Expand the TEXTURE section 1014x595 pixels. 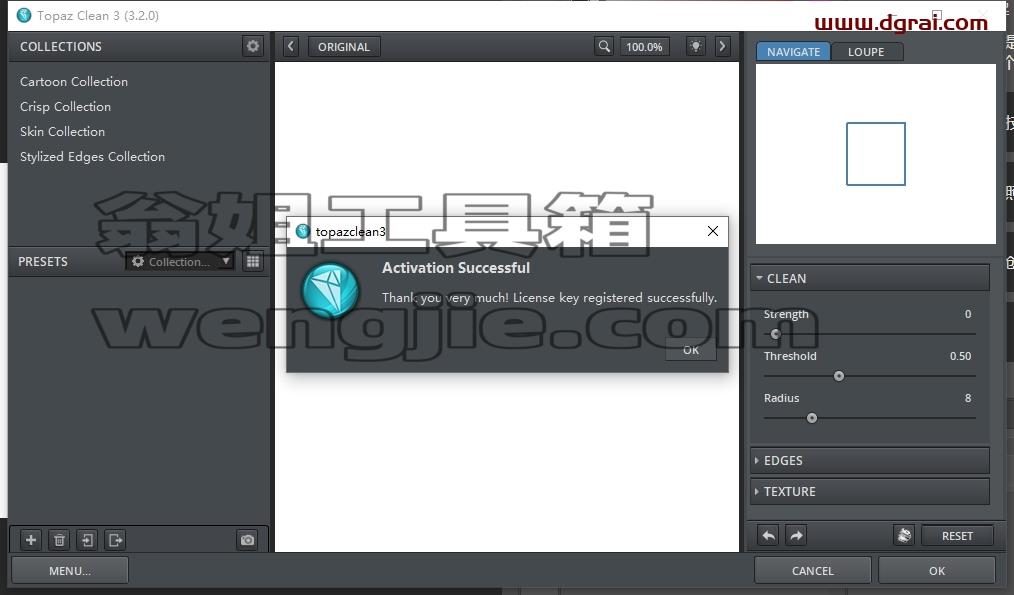tap(869, 492)
